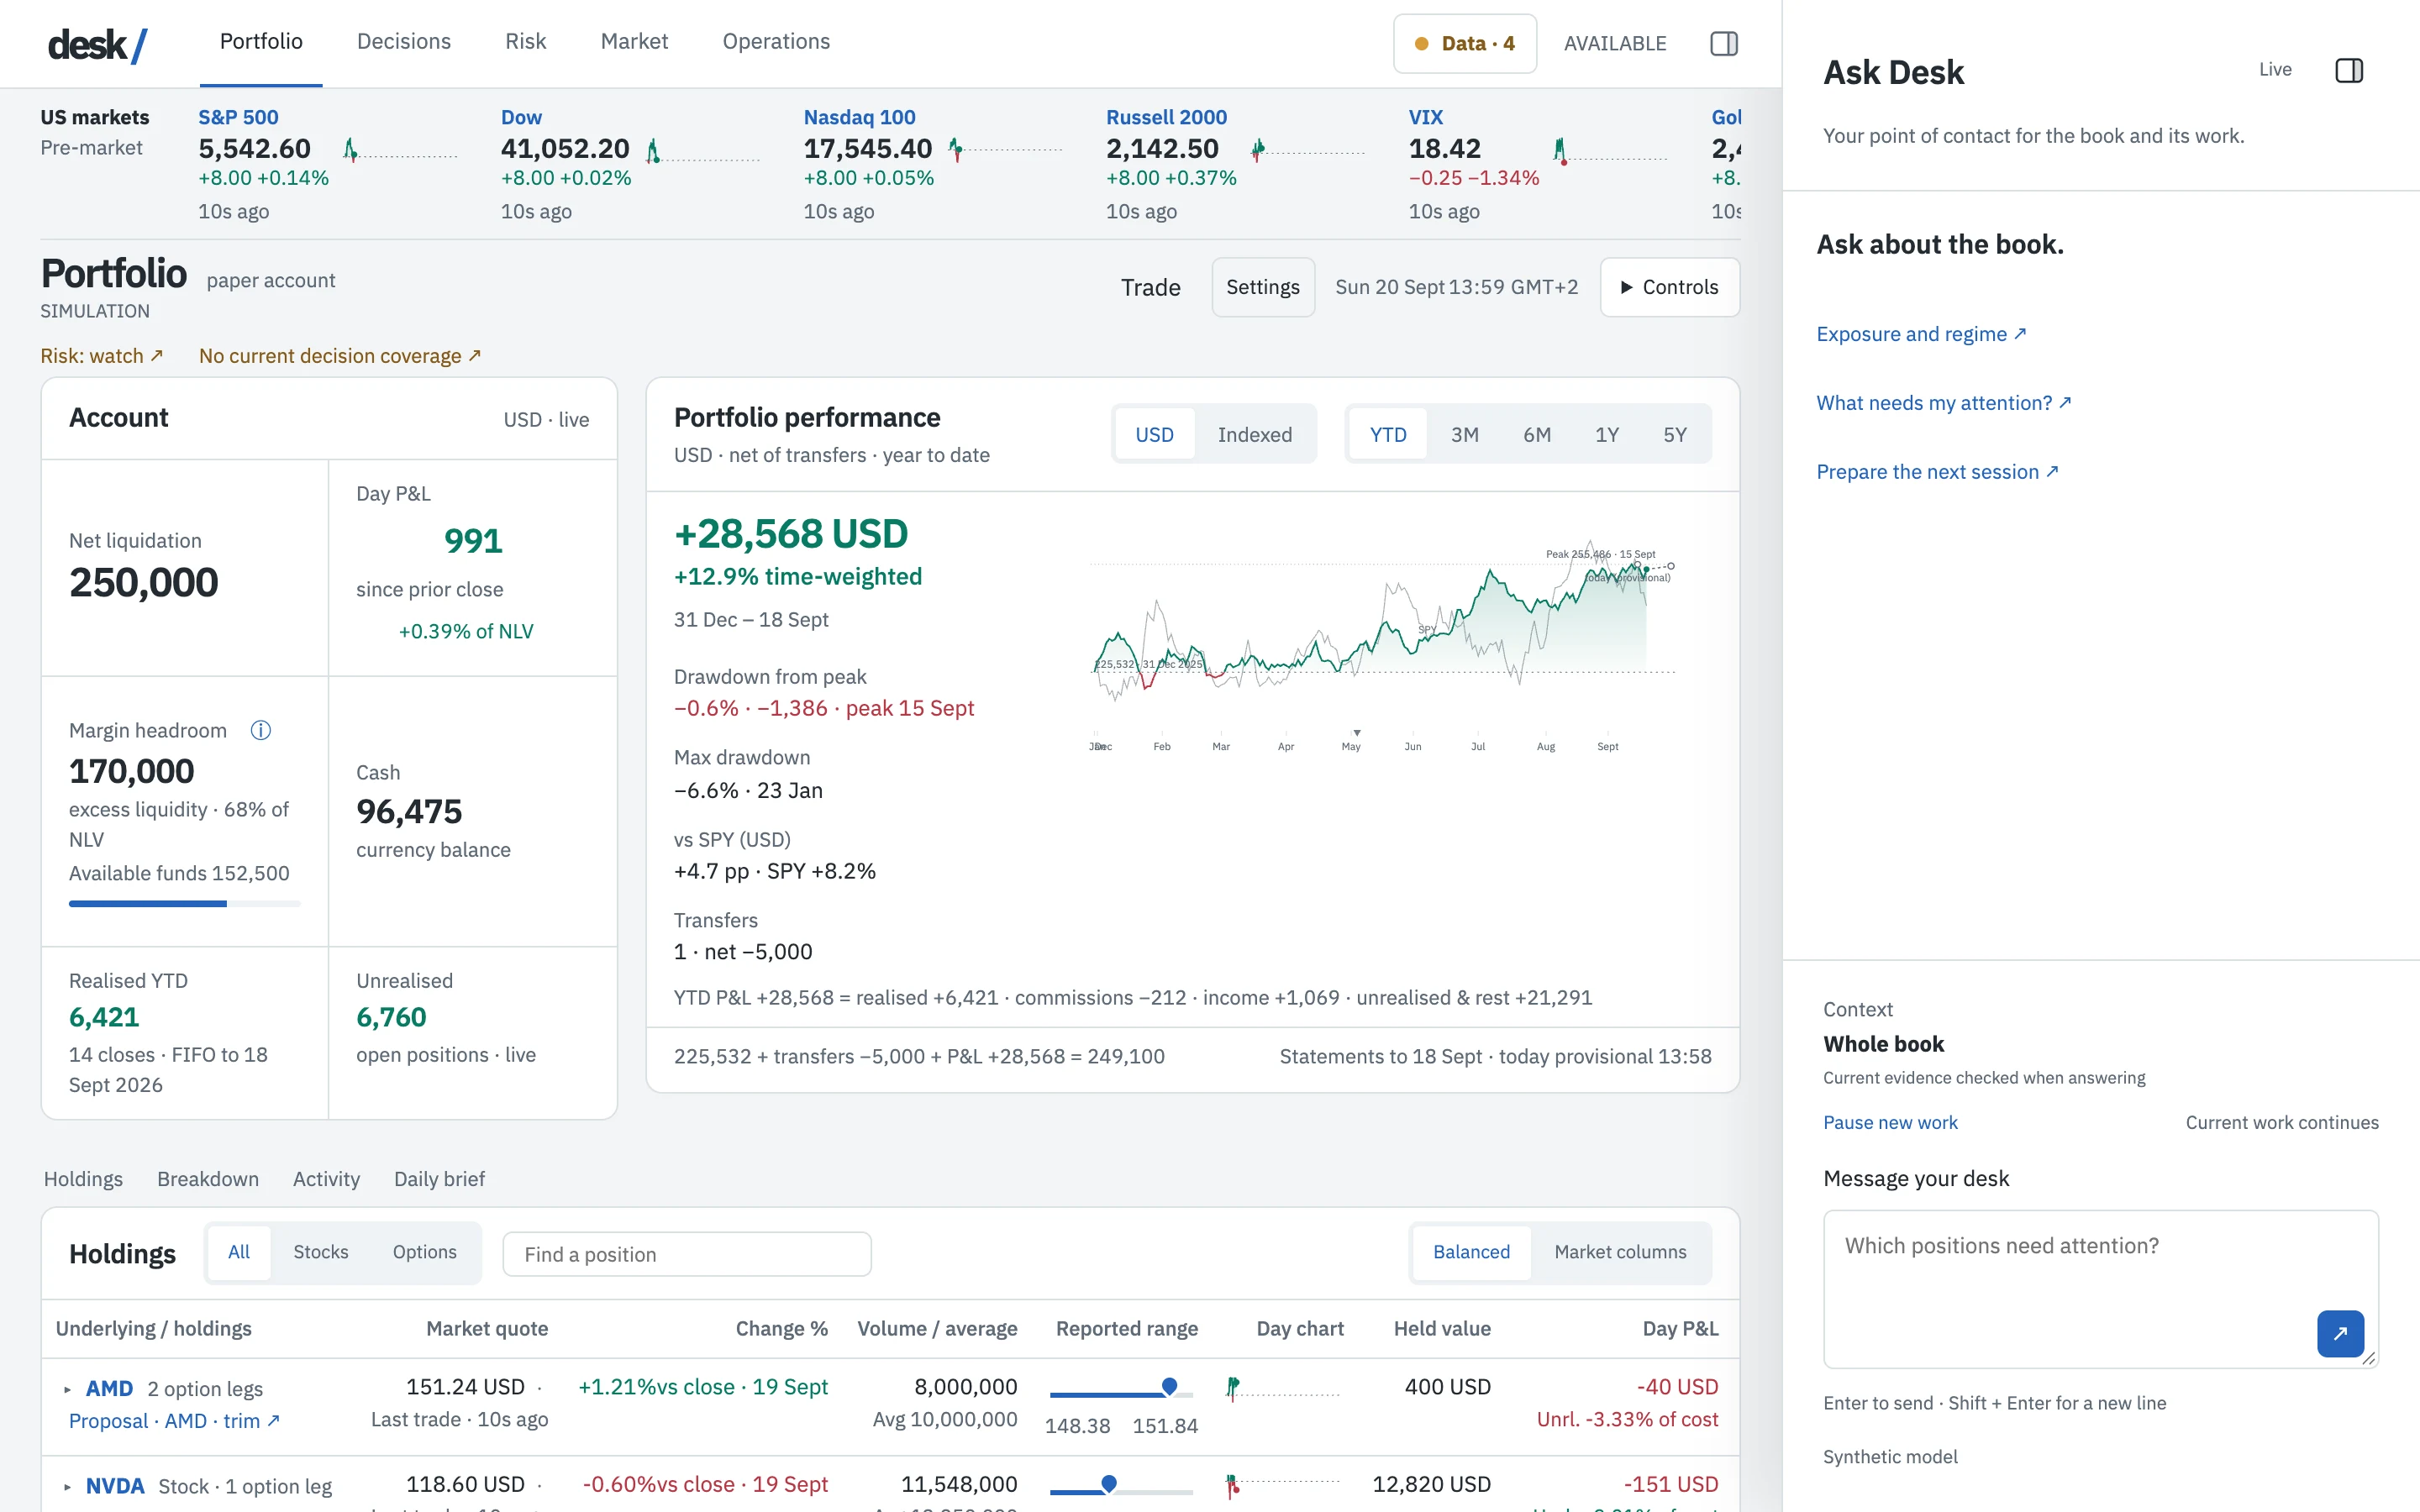
Task: Switch holdings to Balanced columns
Action: point(1471,1252)
